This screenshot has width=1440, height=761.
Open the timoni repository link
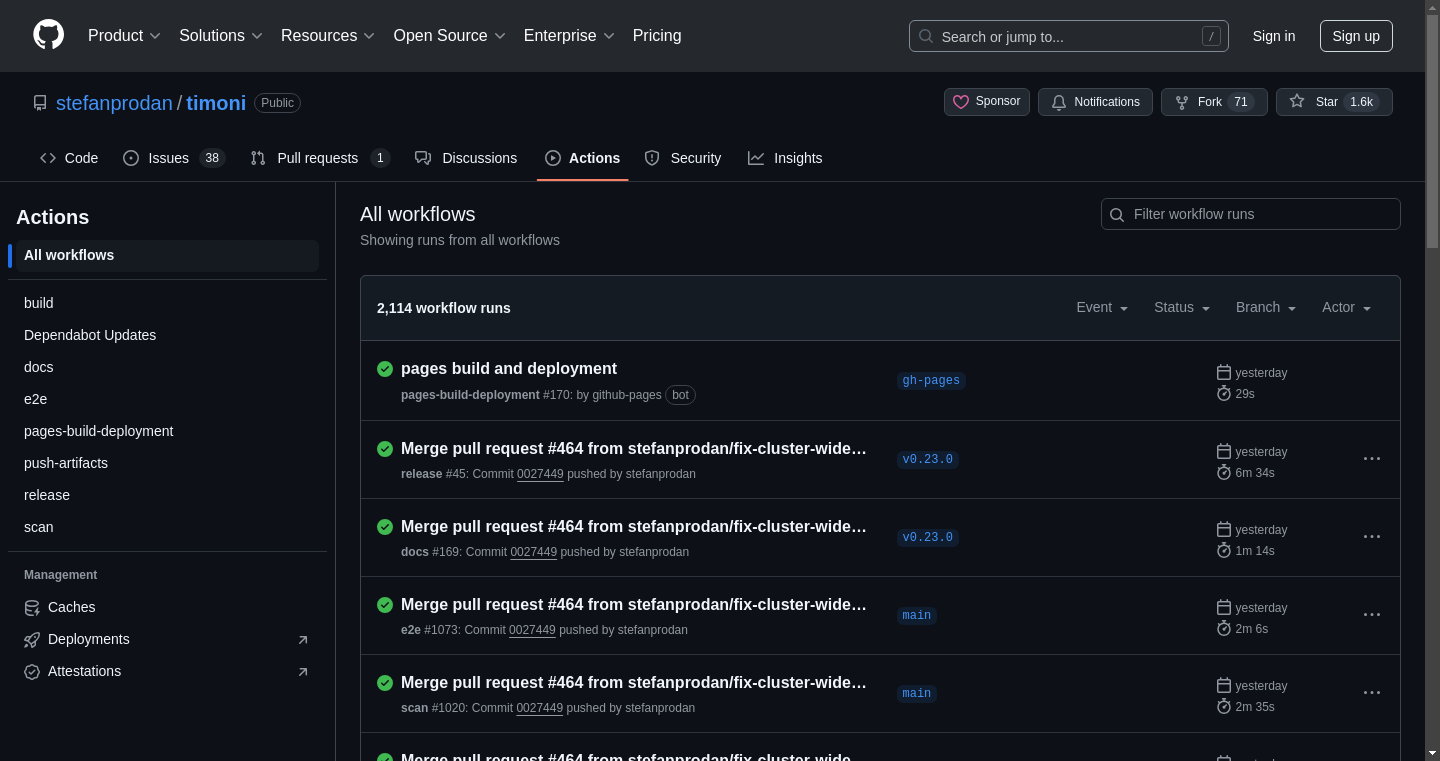(x=216, y=103)
